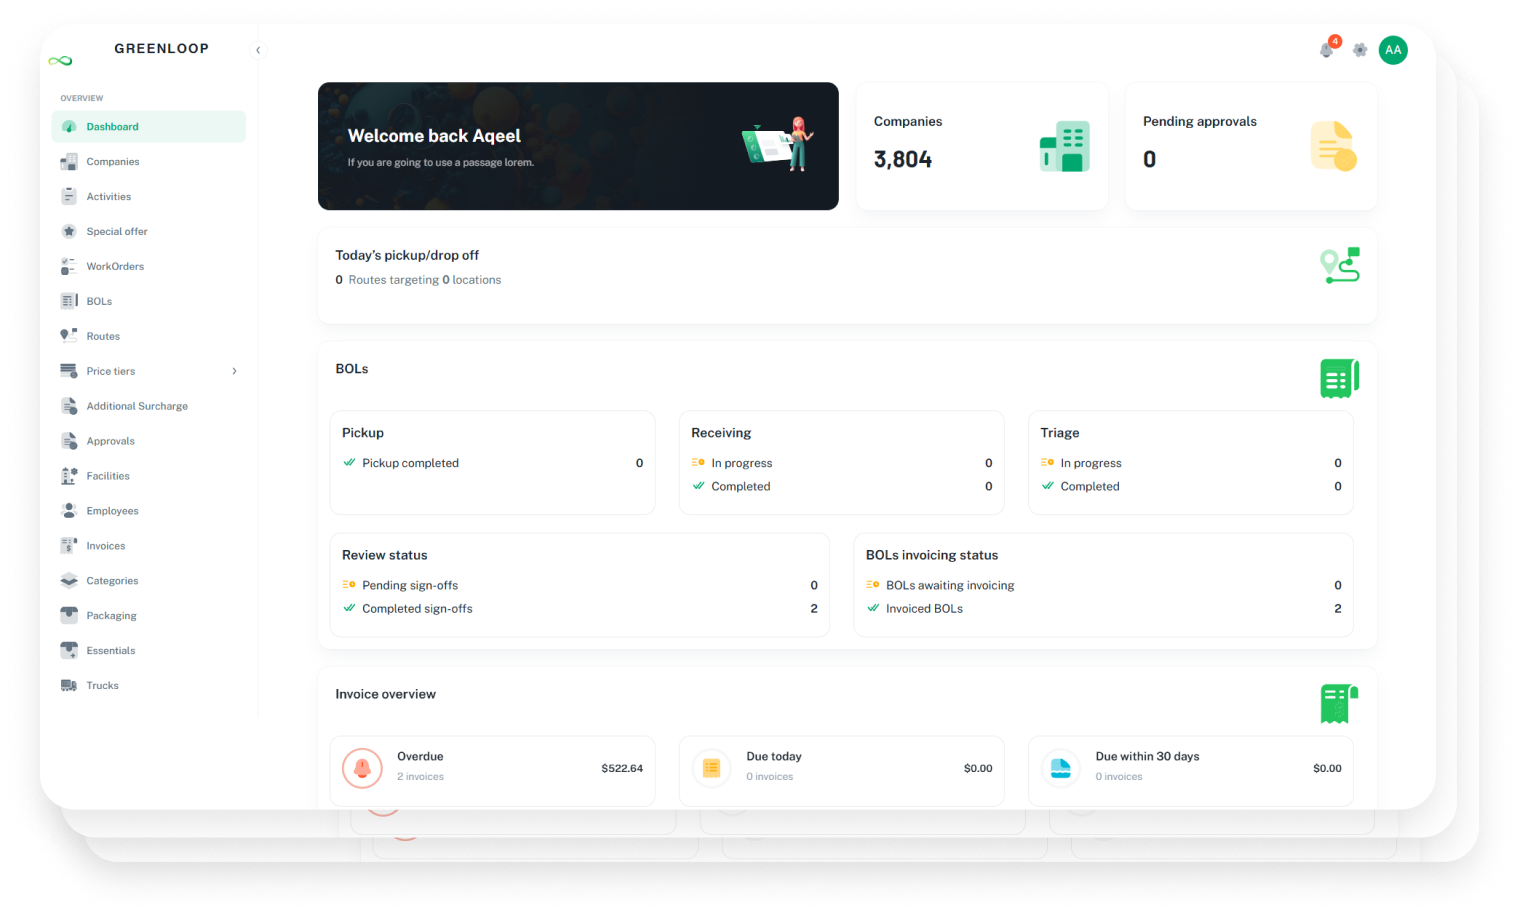Screen dimensions: 1519x918
Task: Click the route map icon in pickup/drop off
Action: pos(1339,266)
